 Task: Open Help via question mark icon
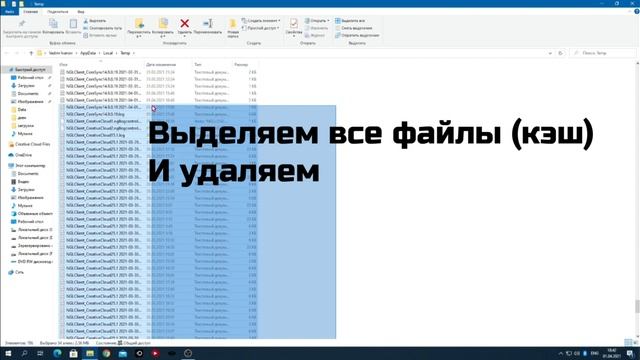pos(636,12)
